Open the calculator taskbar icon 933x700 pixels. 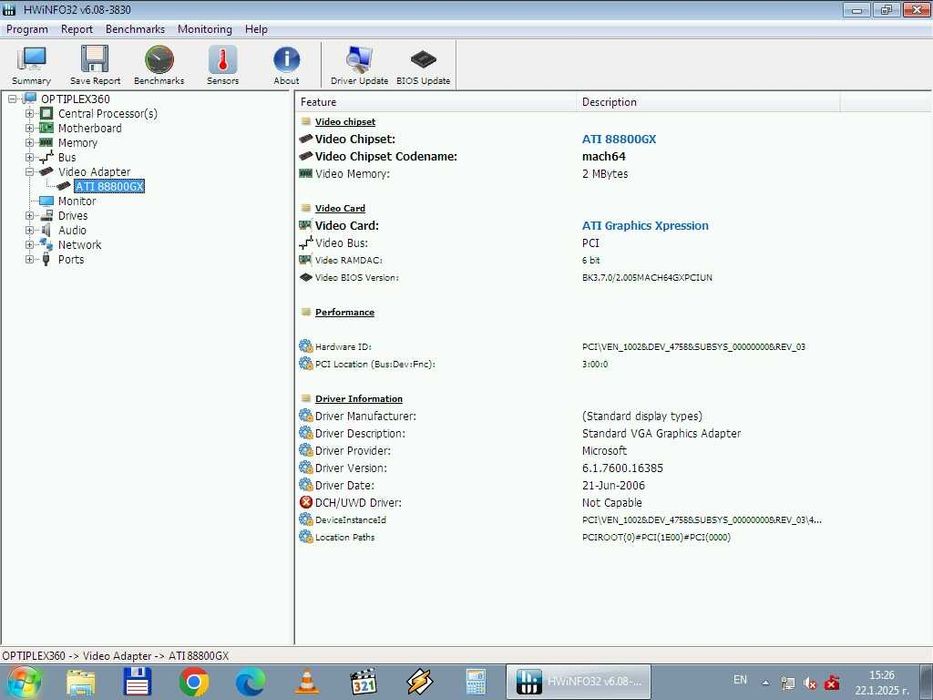point(476,682)
